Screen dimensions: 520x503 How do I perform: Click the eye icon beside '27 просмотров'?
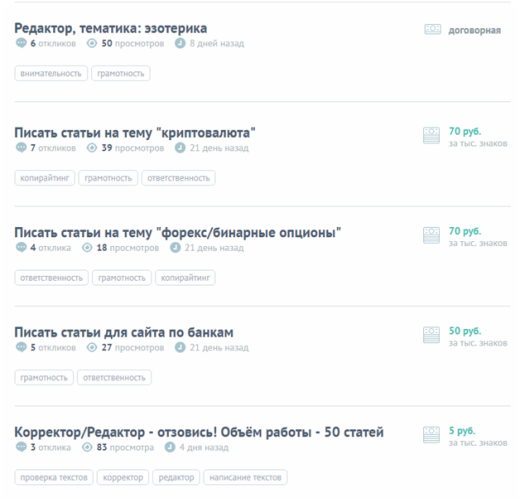click(92, 348)
